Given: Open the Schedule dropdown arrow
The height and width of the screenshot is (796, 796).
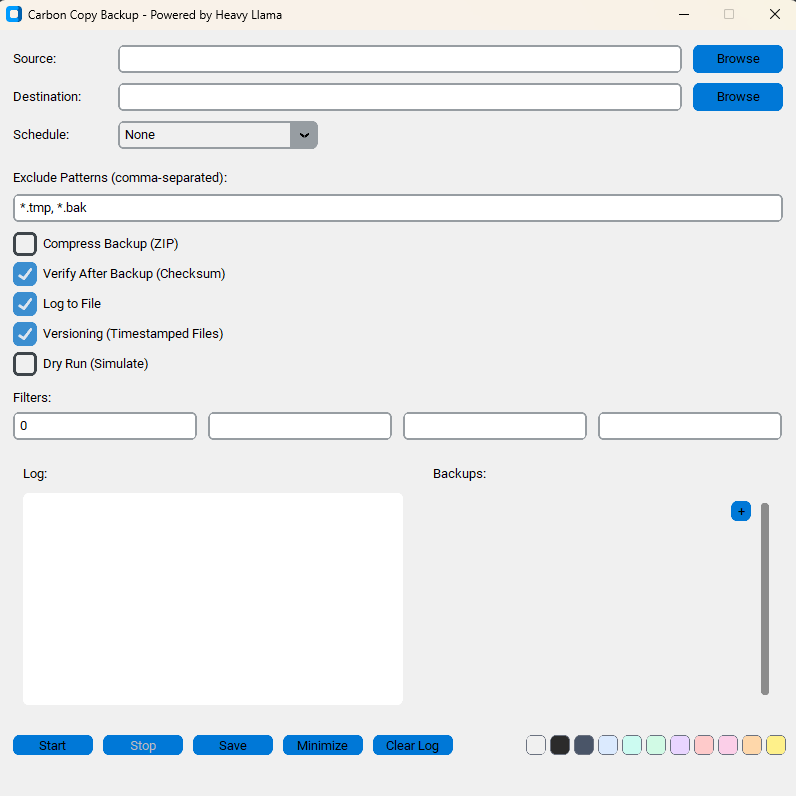Looking at the screenshot, I should click(x=304, y=135).
